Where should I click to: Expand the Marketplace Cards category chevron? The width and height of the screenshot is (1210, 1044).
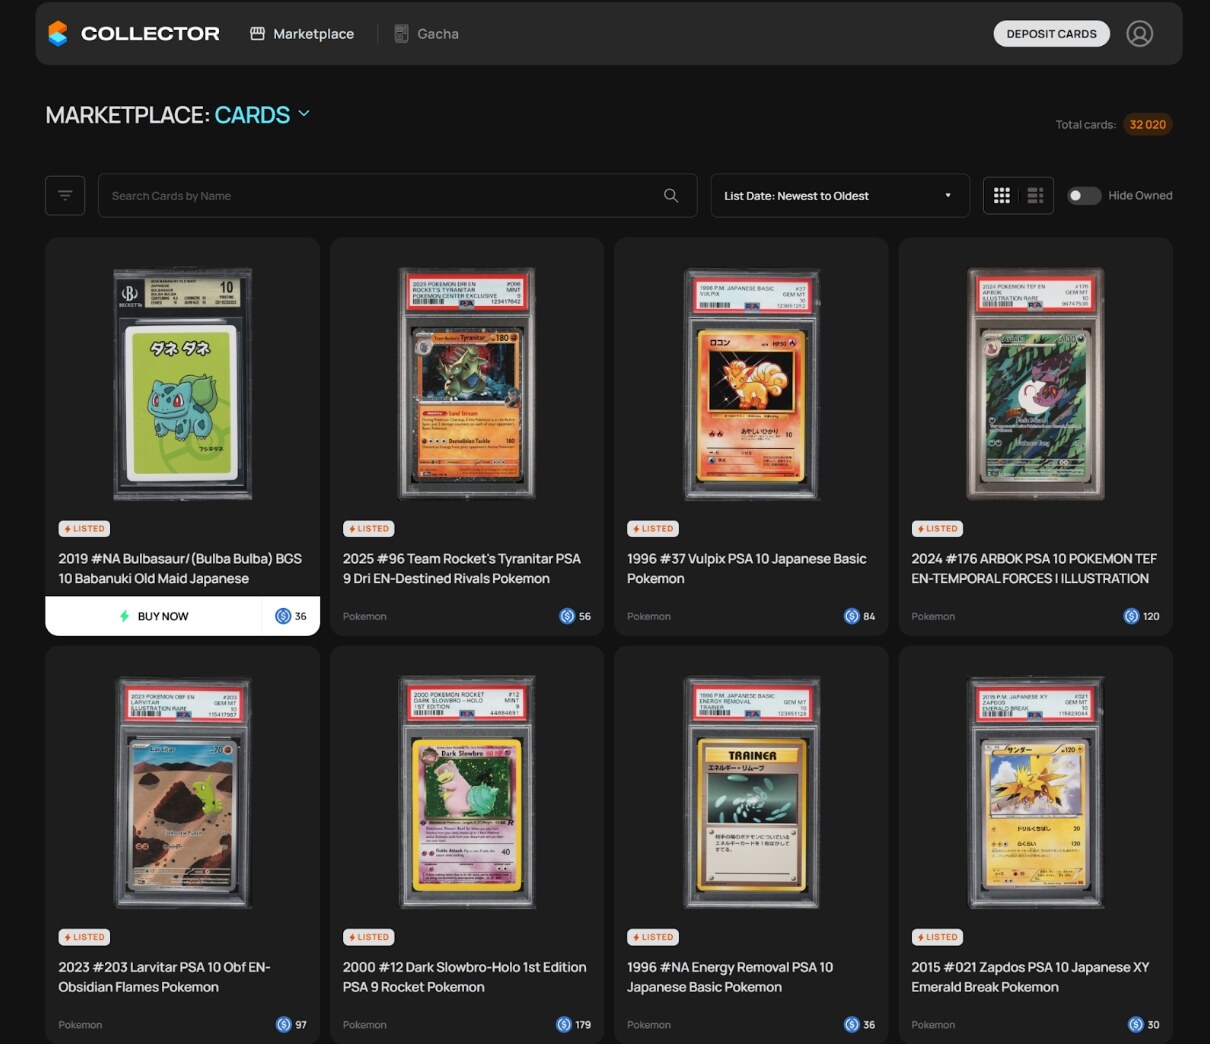(304, 114)
